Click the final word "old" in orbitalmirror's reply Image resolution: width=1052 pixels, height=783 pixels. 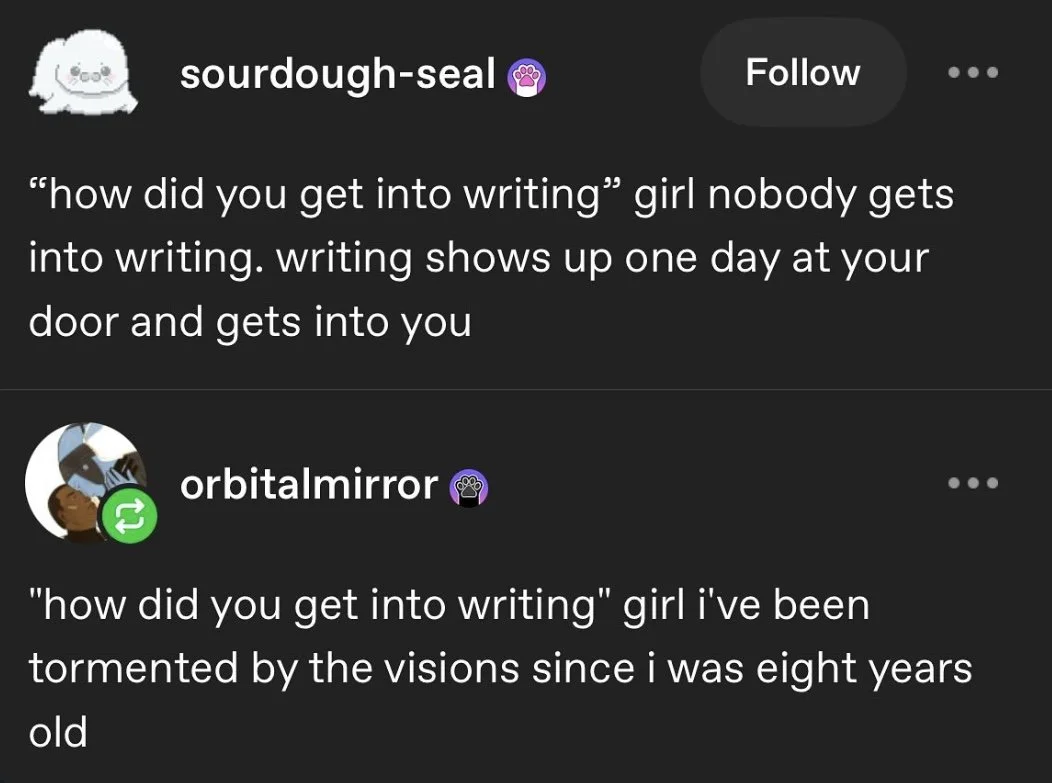[58, 731]
